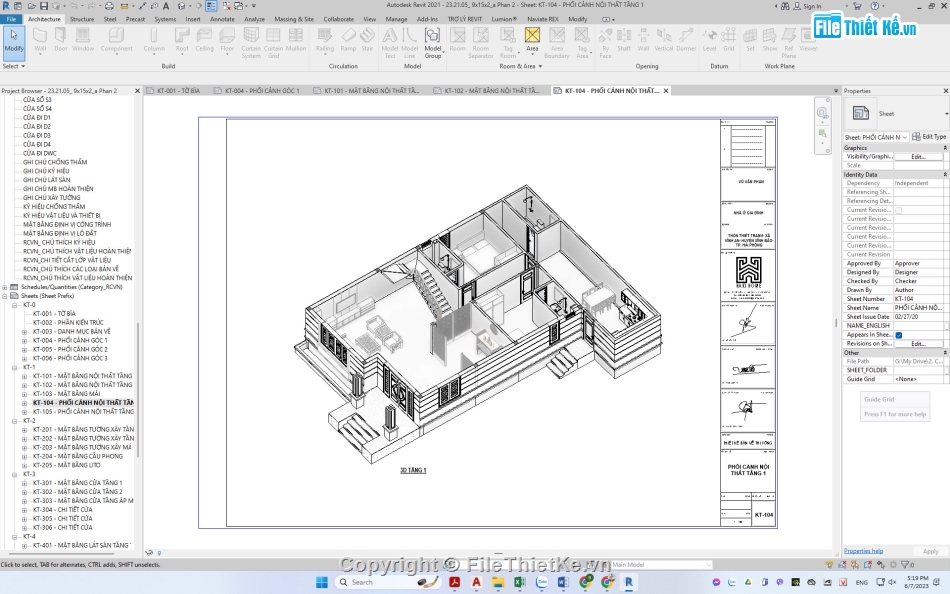Open the Structure ribbon tab
Image resolution: width=950 pixels, height=594 pixels.
pos(82,19)
